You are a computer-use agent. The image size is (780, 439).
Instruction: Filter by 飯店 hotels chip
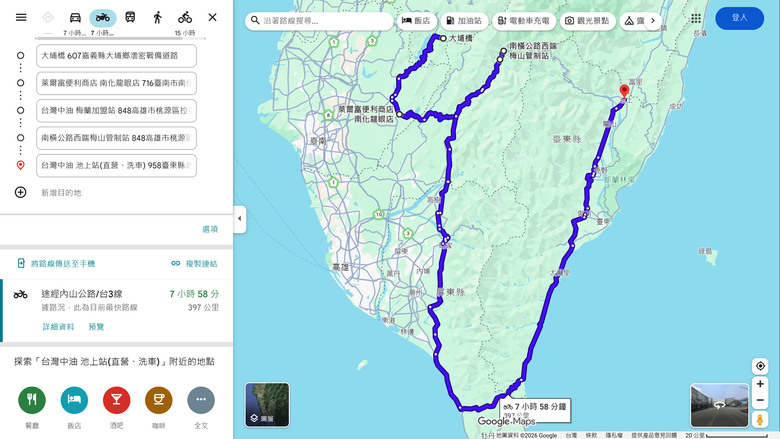416,21
